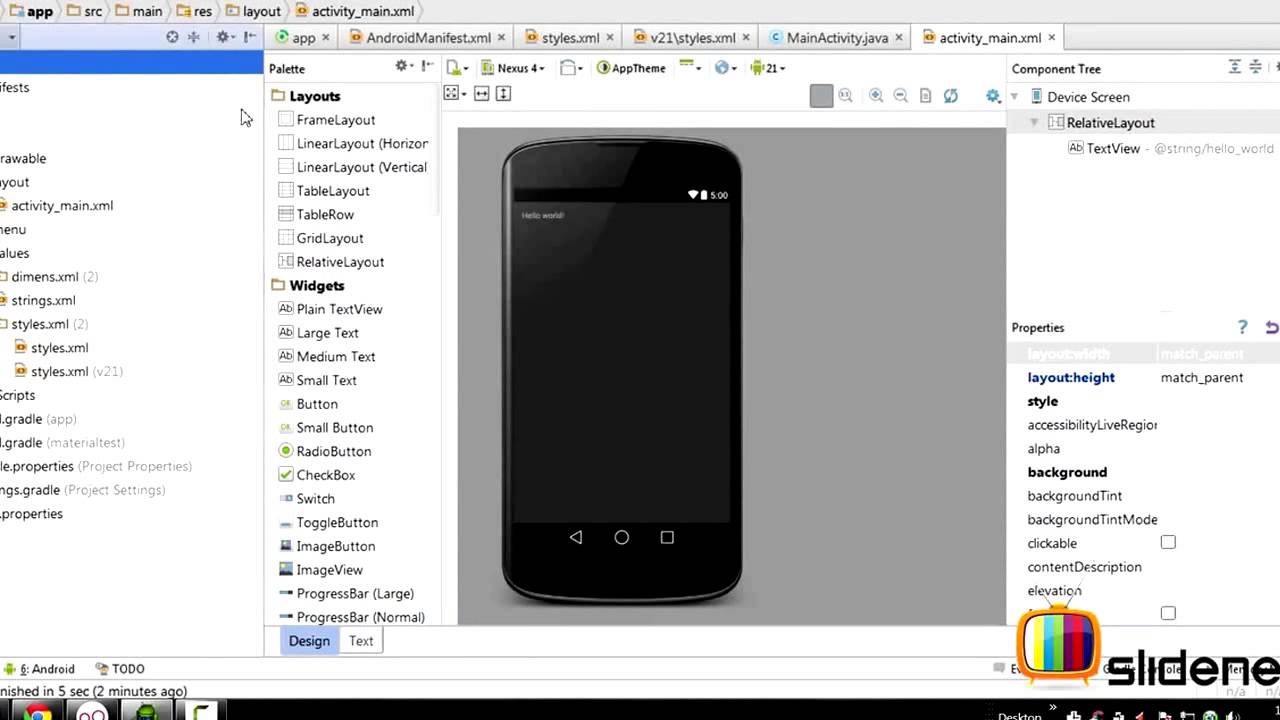Select the Button widget in the Palette
The image size is (1280, 720).
[x=317, y=404]
